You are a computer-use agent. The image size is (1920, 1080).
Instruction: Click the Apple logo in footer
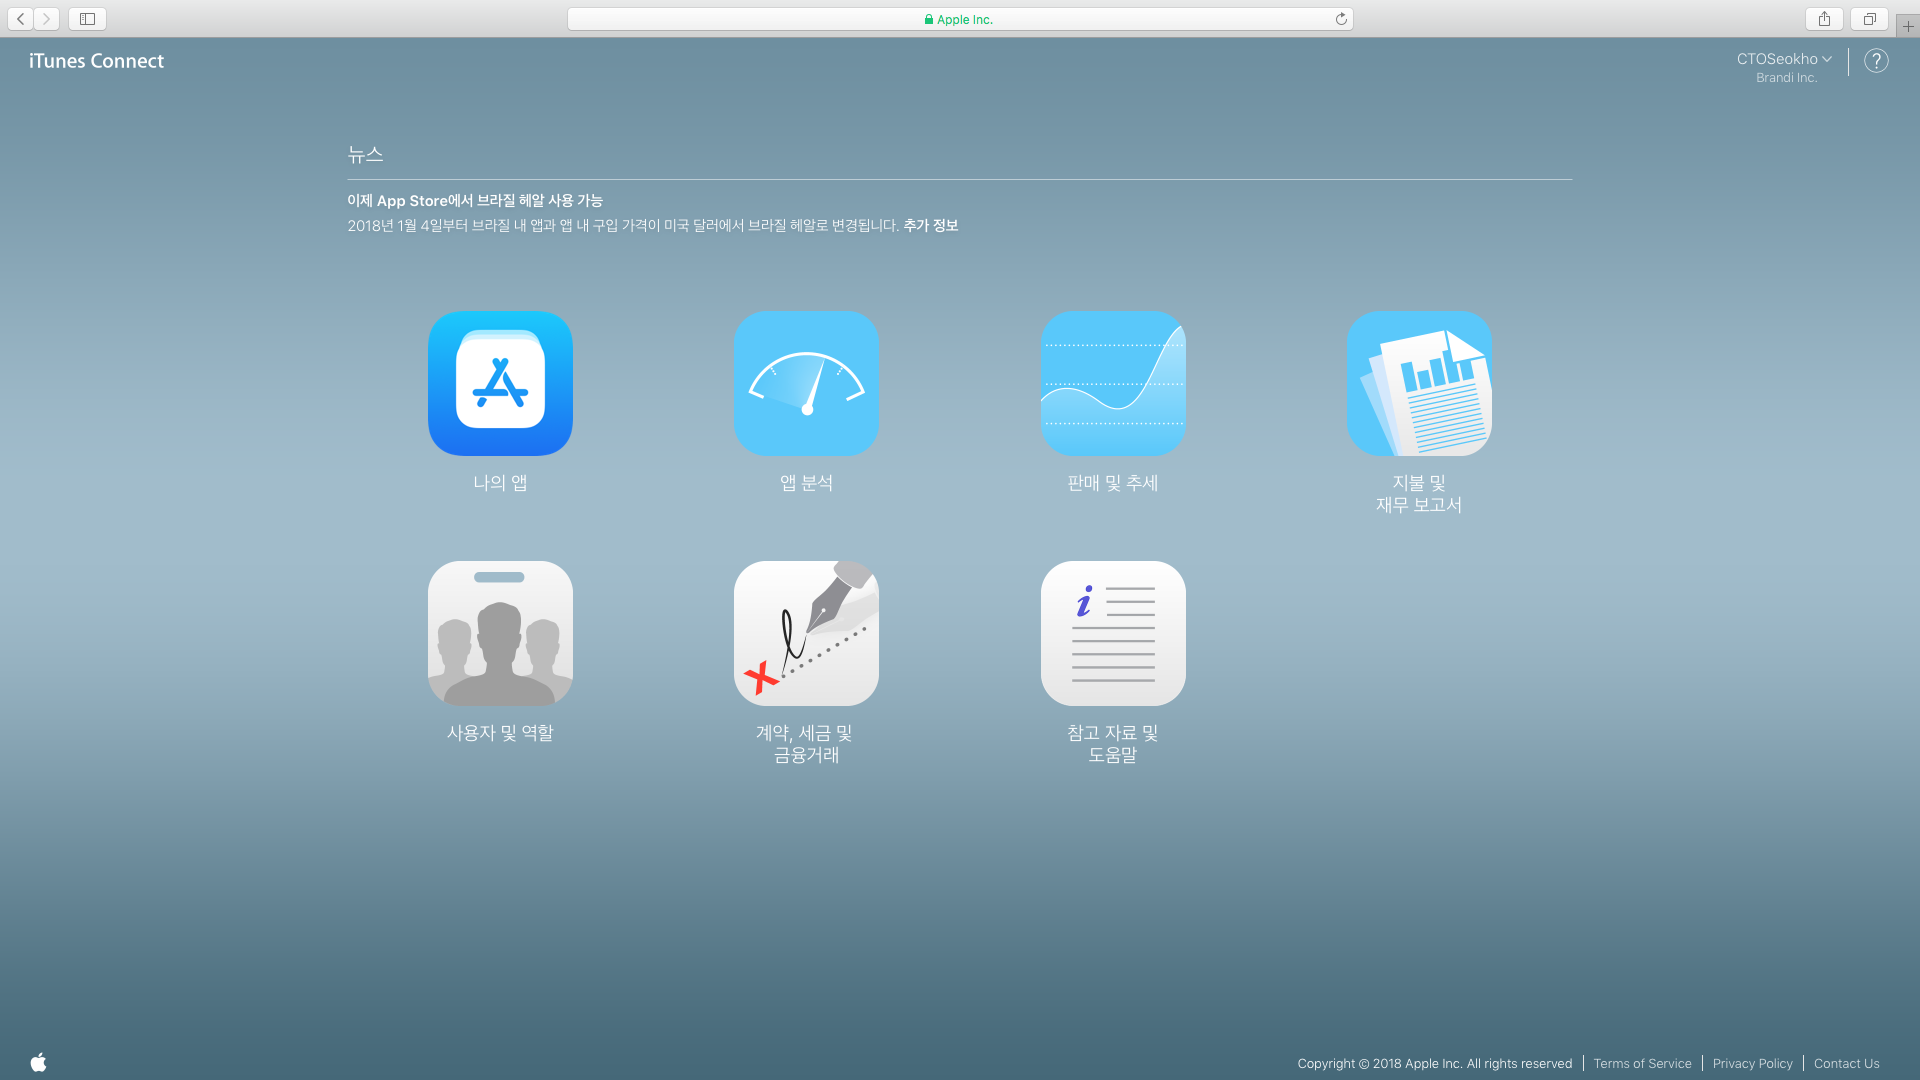(x=39, y=1062)
